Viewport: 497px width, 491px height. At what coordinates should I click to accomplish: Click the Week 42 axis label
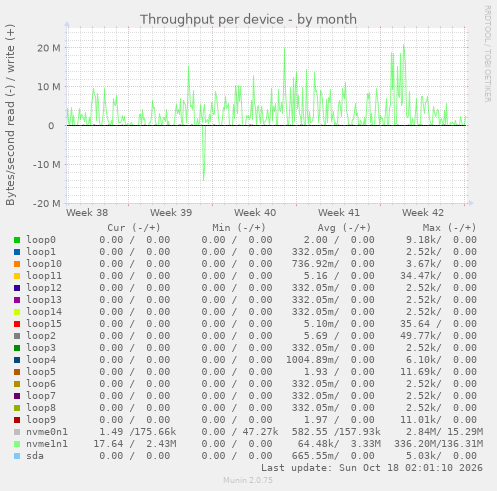click(x=423, y=213)
